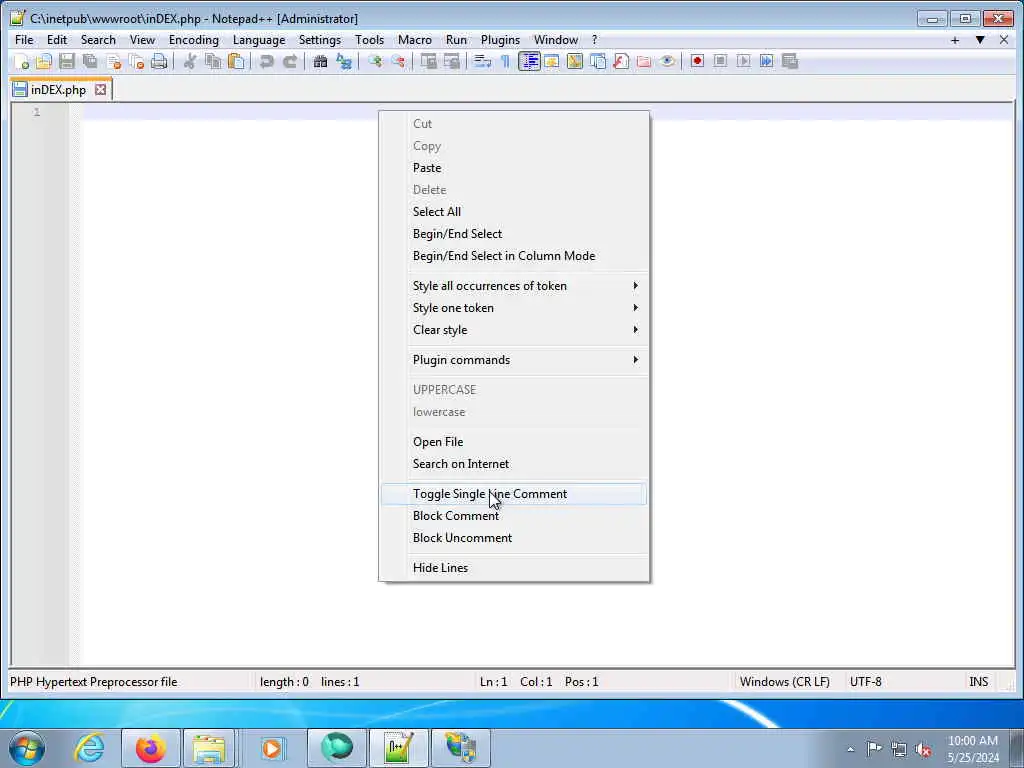1024x768 pixels.
Task: Expand Style all occurrences of token submenu
Action: pos(514,286)
